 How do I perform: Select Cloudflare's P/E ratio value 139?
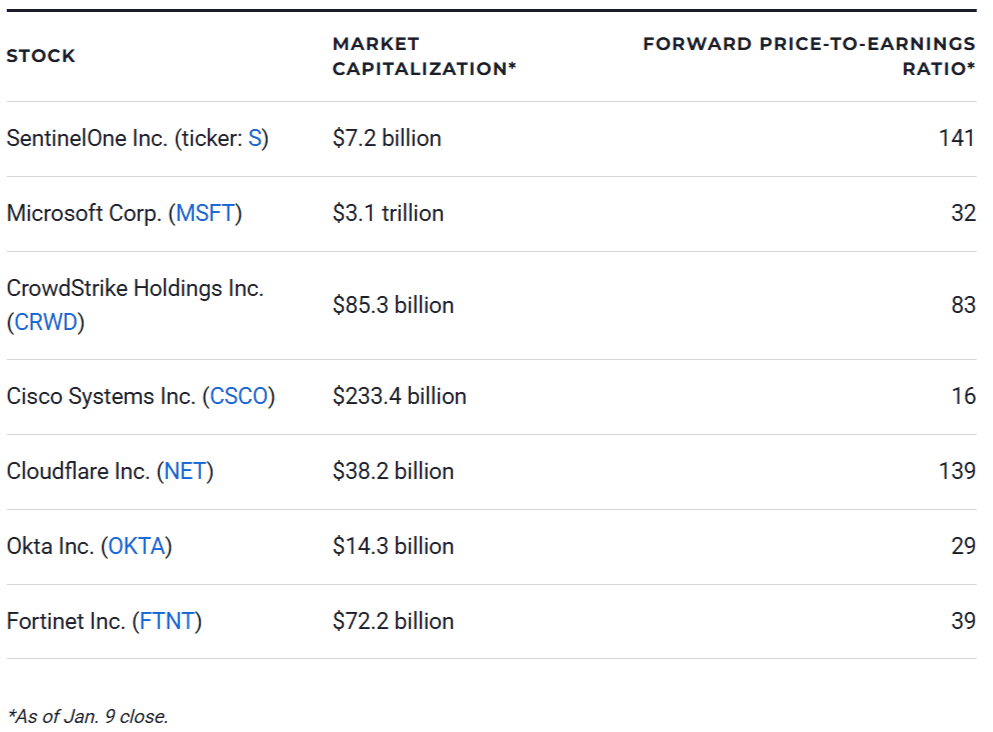pos(956,471)
